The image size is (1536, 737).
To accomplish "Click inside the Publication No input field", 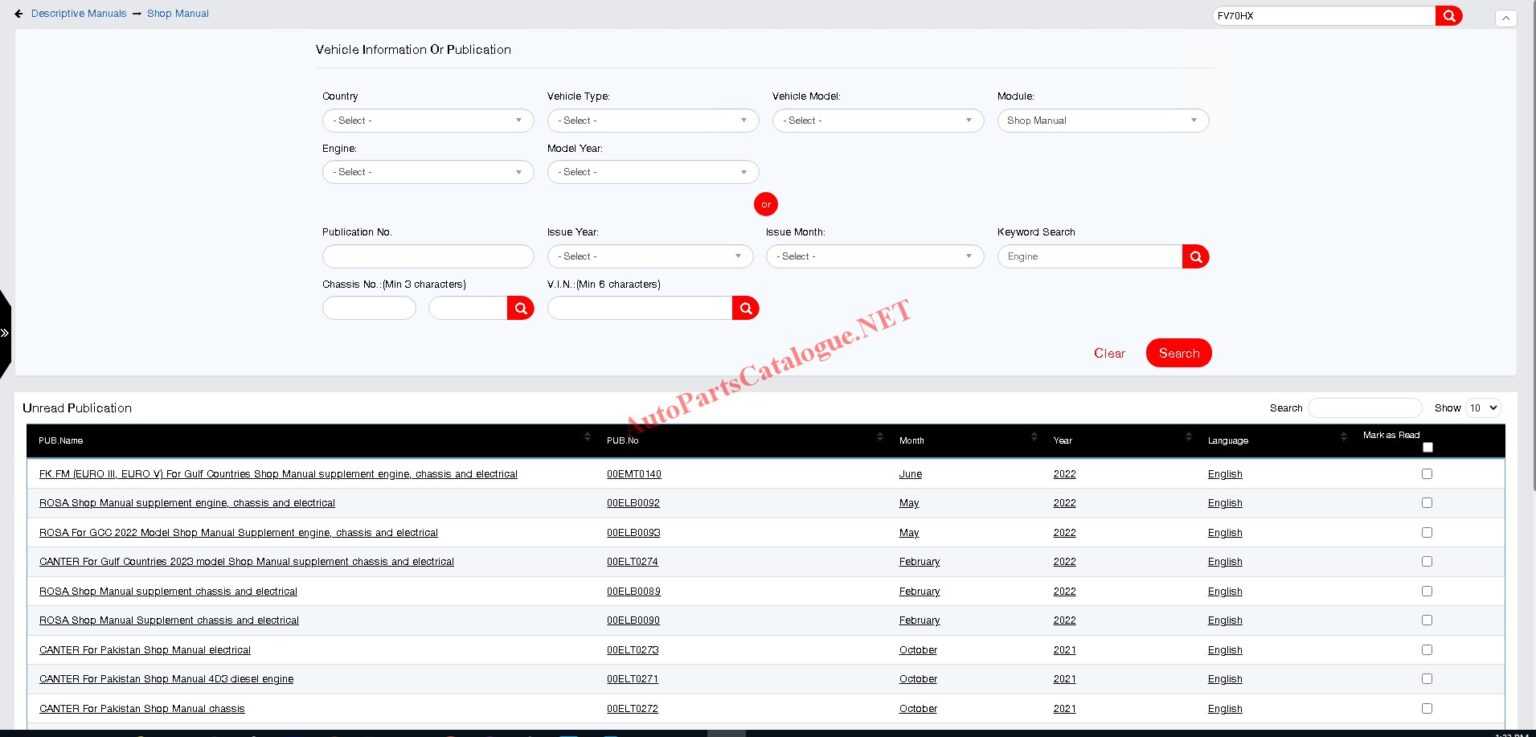I will click(x=427, y=256).
